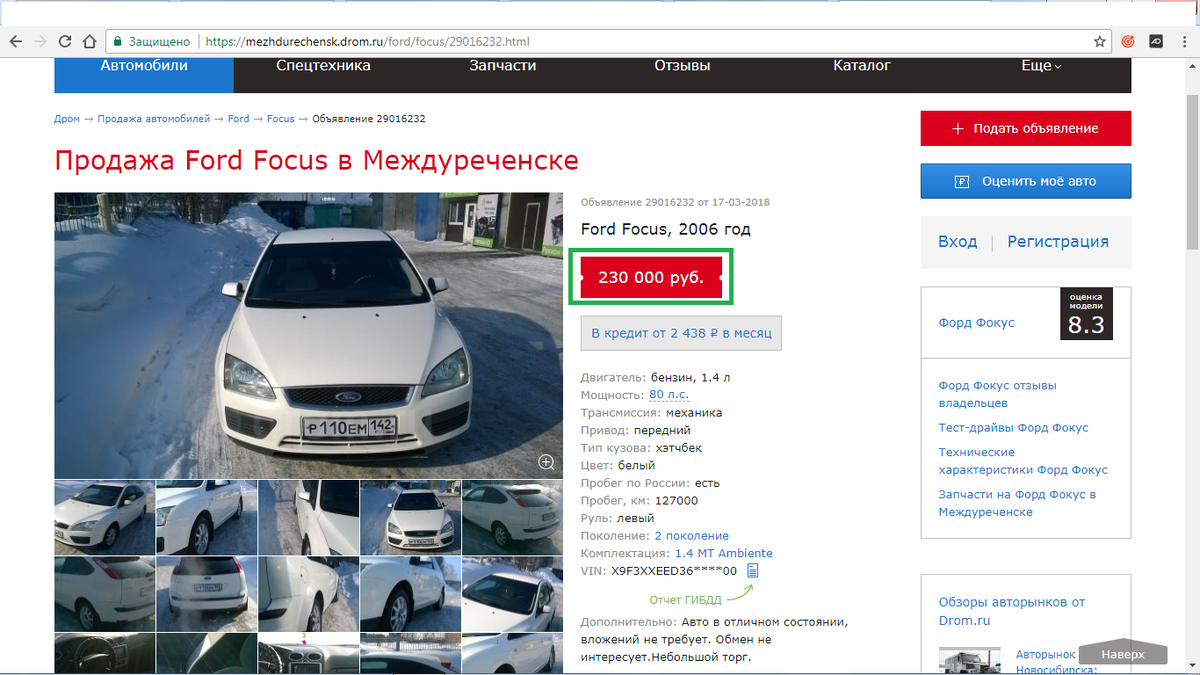Open the third thumbnail in the top row

pyautogui.click(x=308, y=517)
